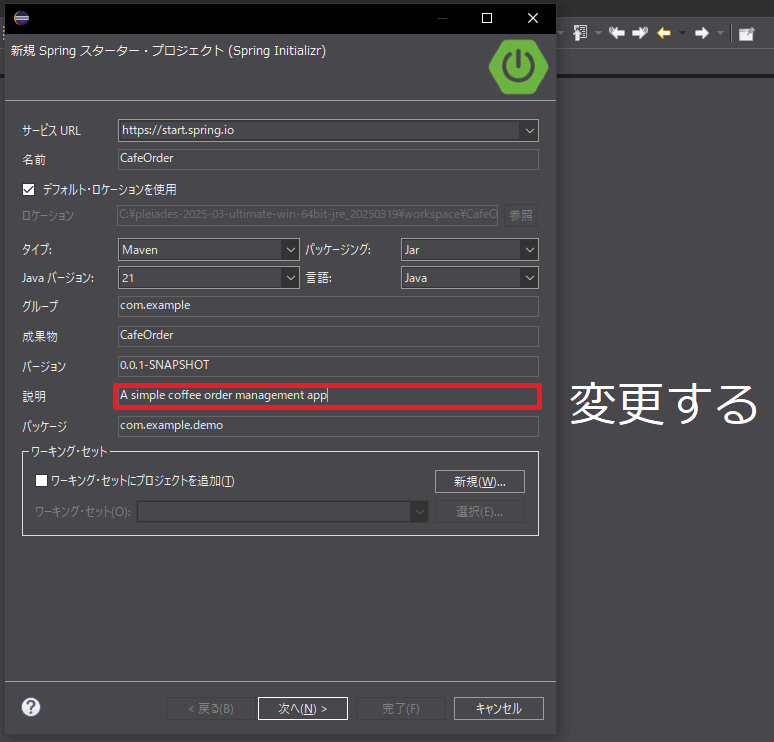Click the https://start.spring.io URL text

pyautogui.click(x=178, y=130)
